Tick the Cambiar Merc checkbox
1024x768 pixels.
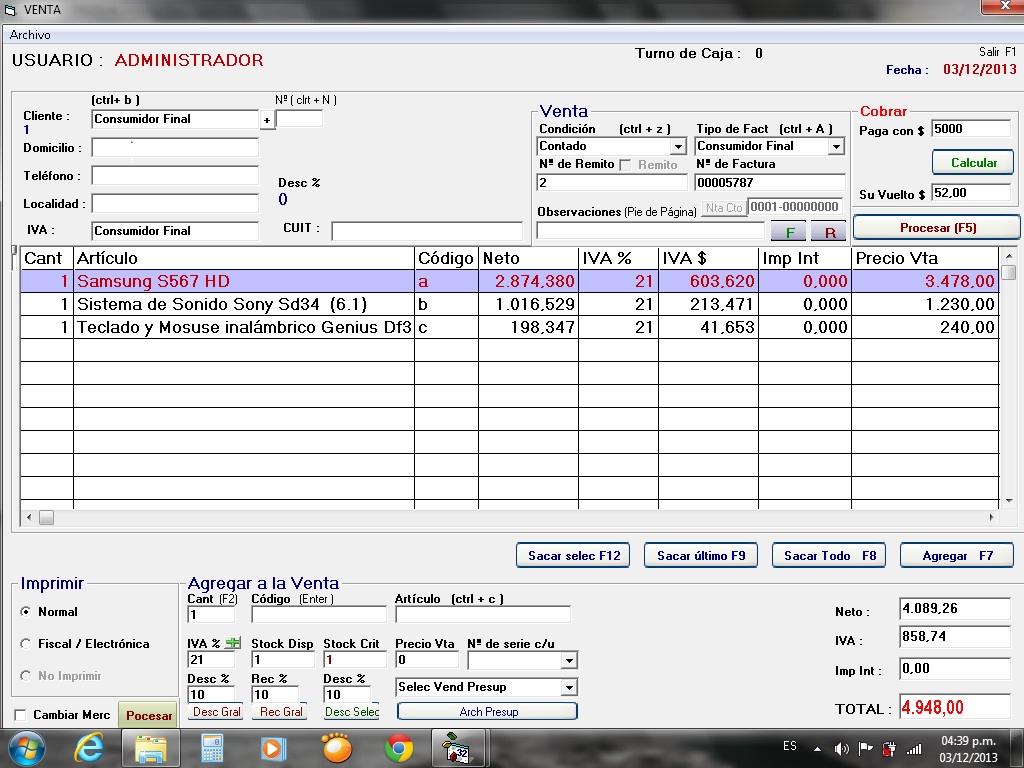pos(20,715)
